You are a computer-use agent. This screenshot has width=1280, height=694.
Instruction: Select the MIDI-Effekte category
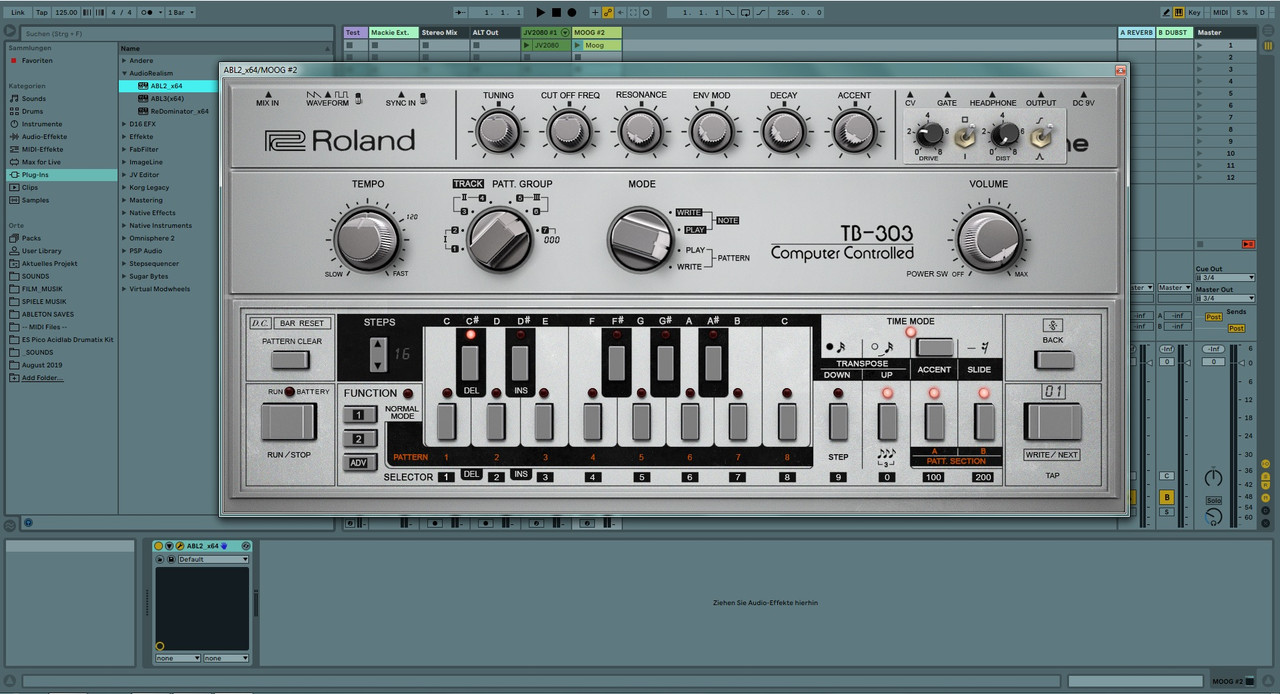coord(43,149)
